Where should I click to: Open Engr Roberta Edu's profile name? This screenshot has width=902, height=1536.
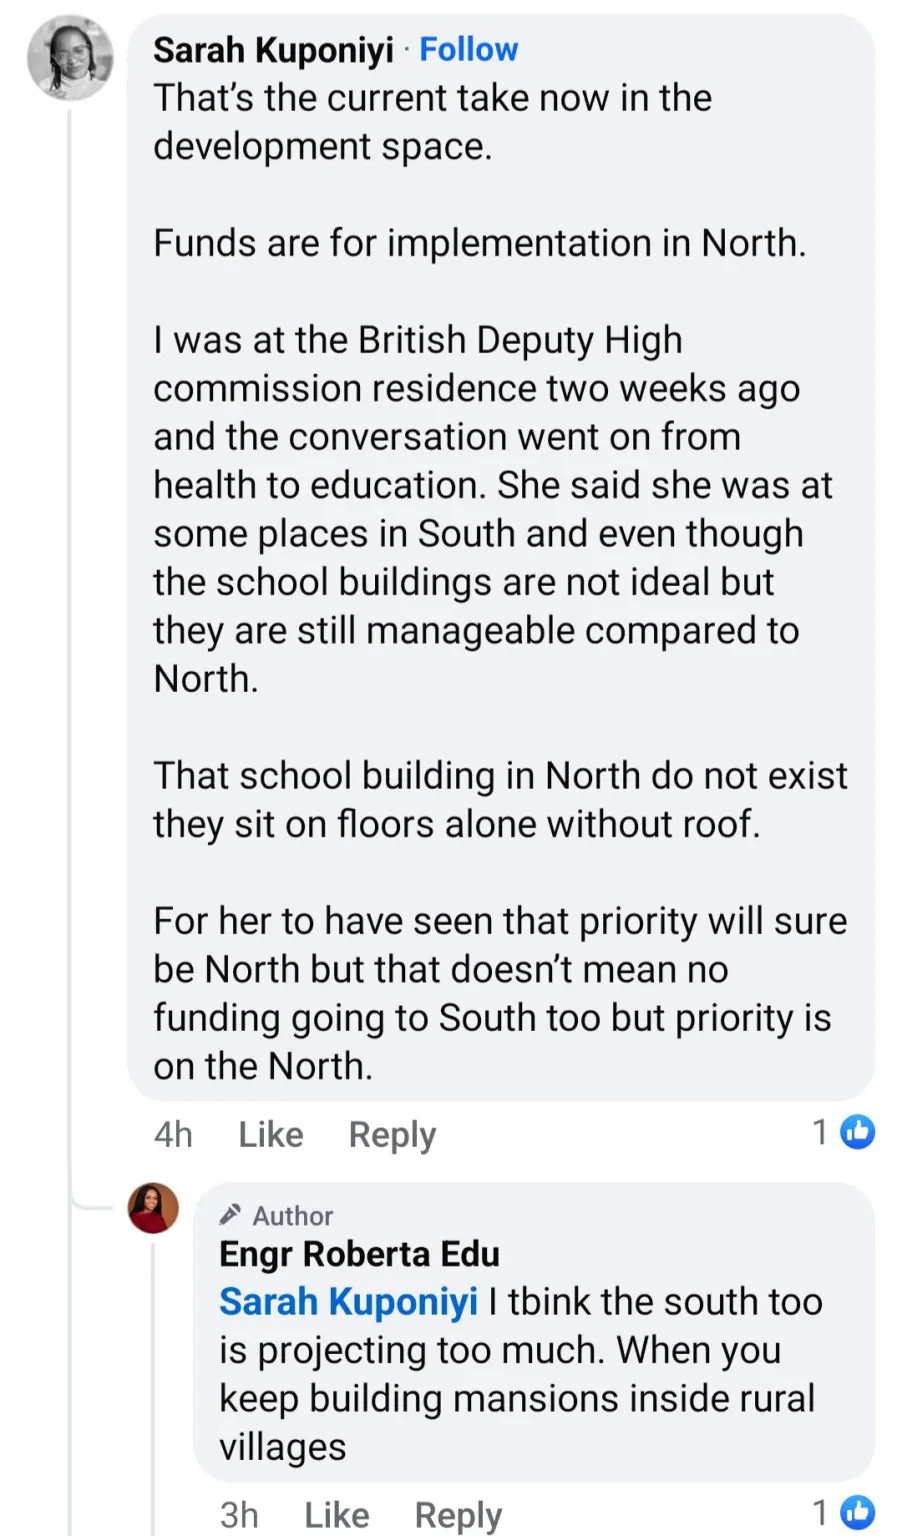tap(359, 1254)
